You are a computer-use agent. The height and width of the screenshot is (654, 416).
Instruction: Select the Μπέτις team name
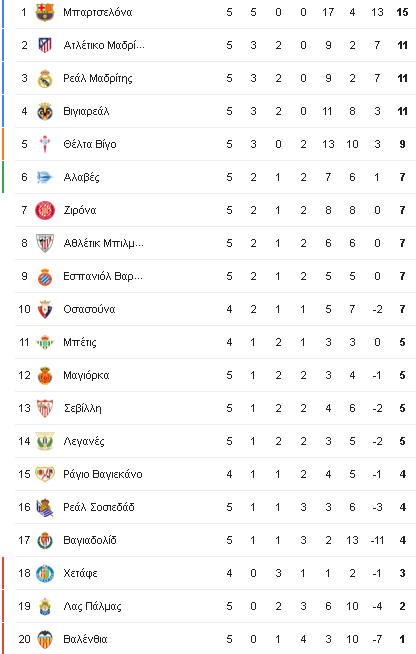[80, 342]
